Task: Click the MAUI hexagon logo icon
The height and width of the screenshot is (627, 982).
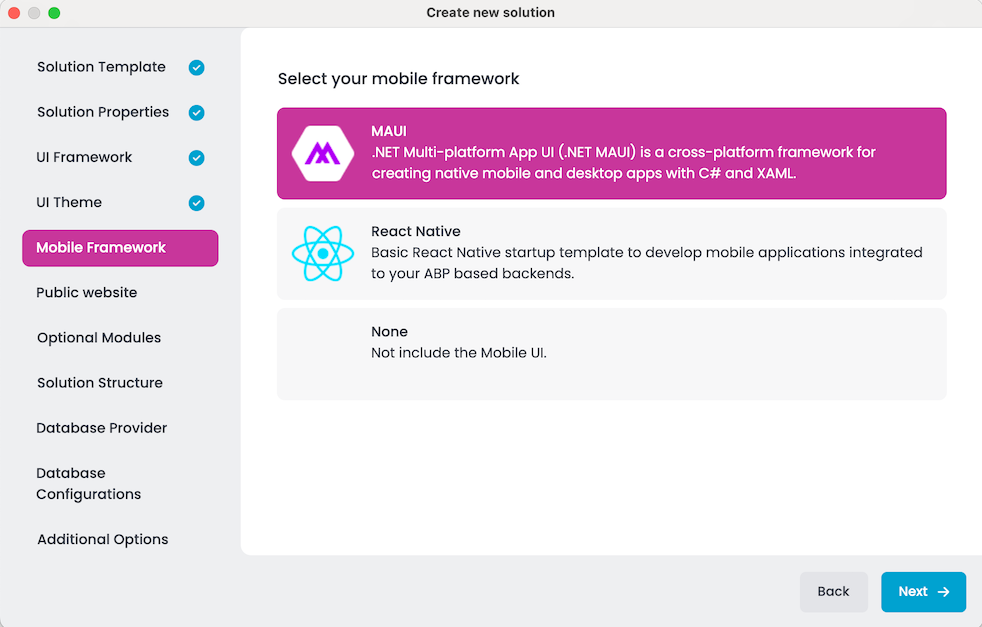Action: [323, 153]
